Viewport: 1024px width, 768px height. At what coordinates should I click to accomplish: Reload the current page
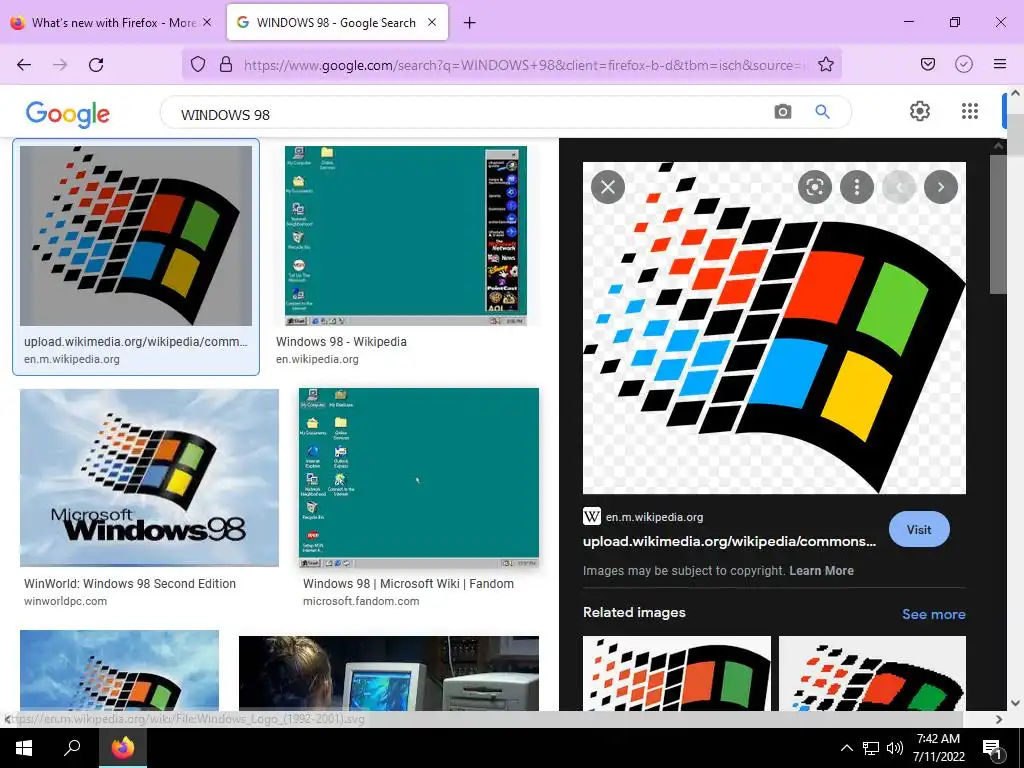pyautogui.click(x=96, y=65)
